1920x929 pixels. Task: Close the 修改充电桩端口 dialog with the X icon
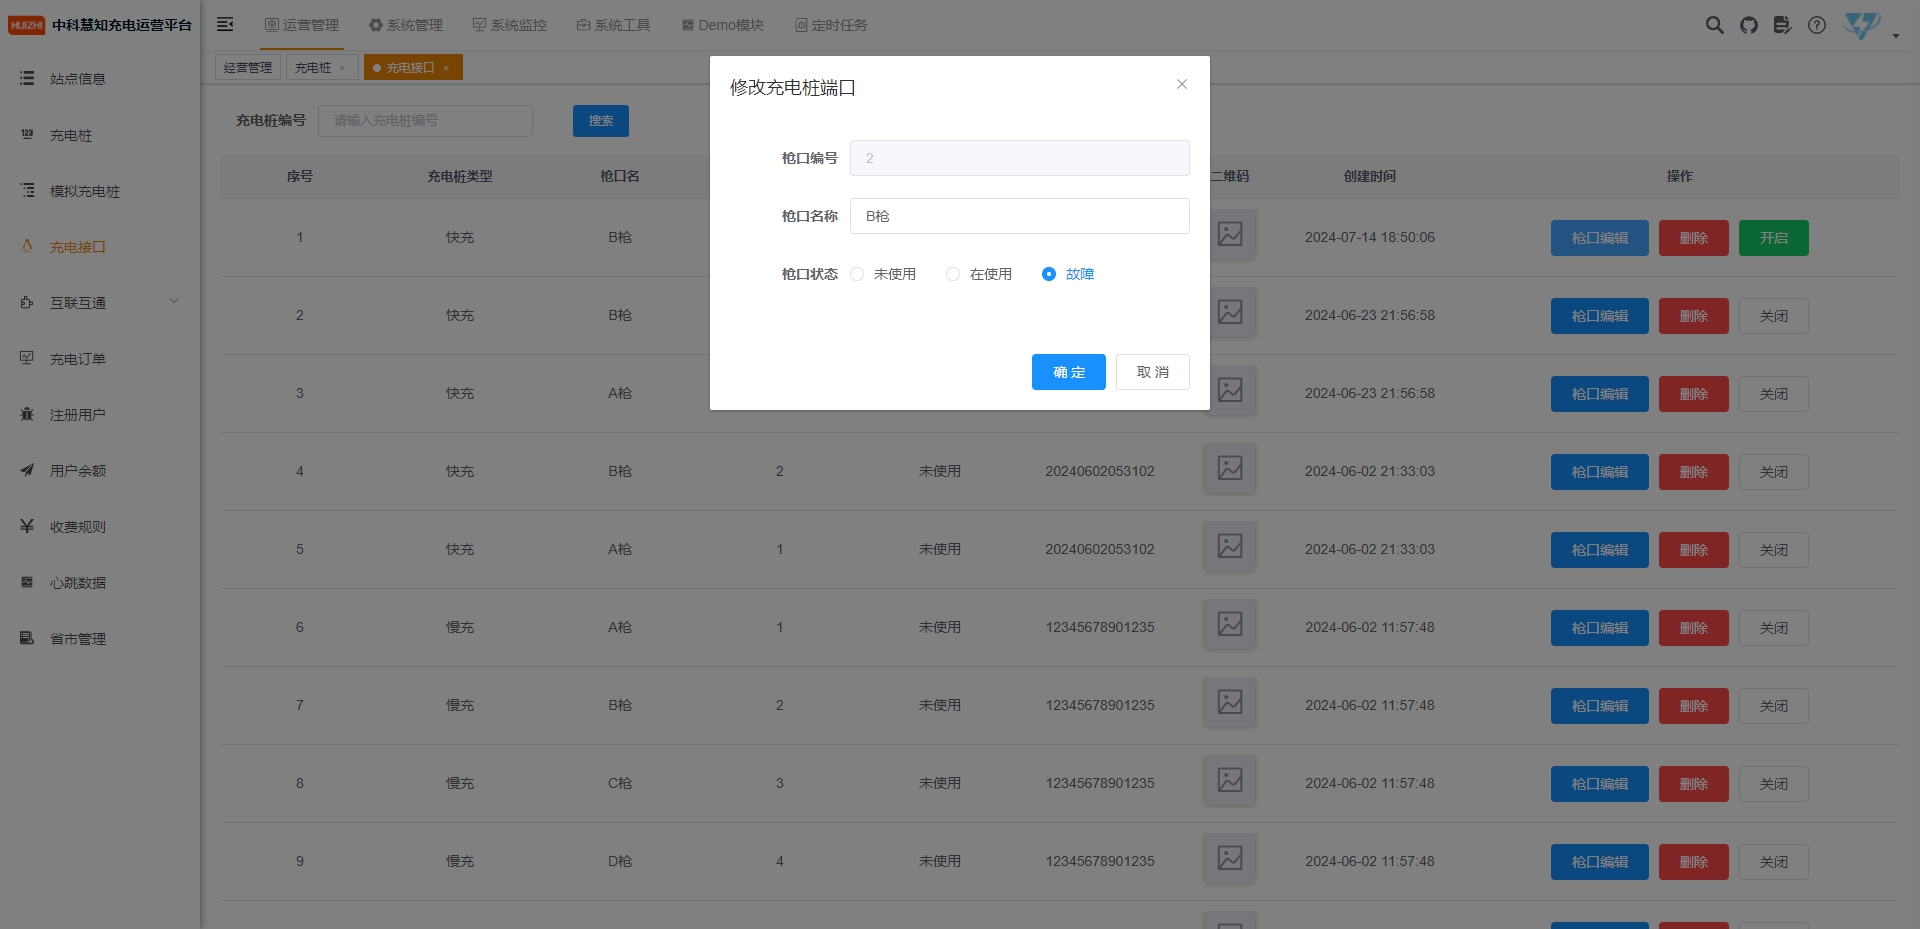tap(1182, 84)
